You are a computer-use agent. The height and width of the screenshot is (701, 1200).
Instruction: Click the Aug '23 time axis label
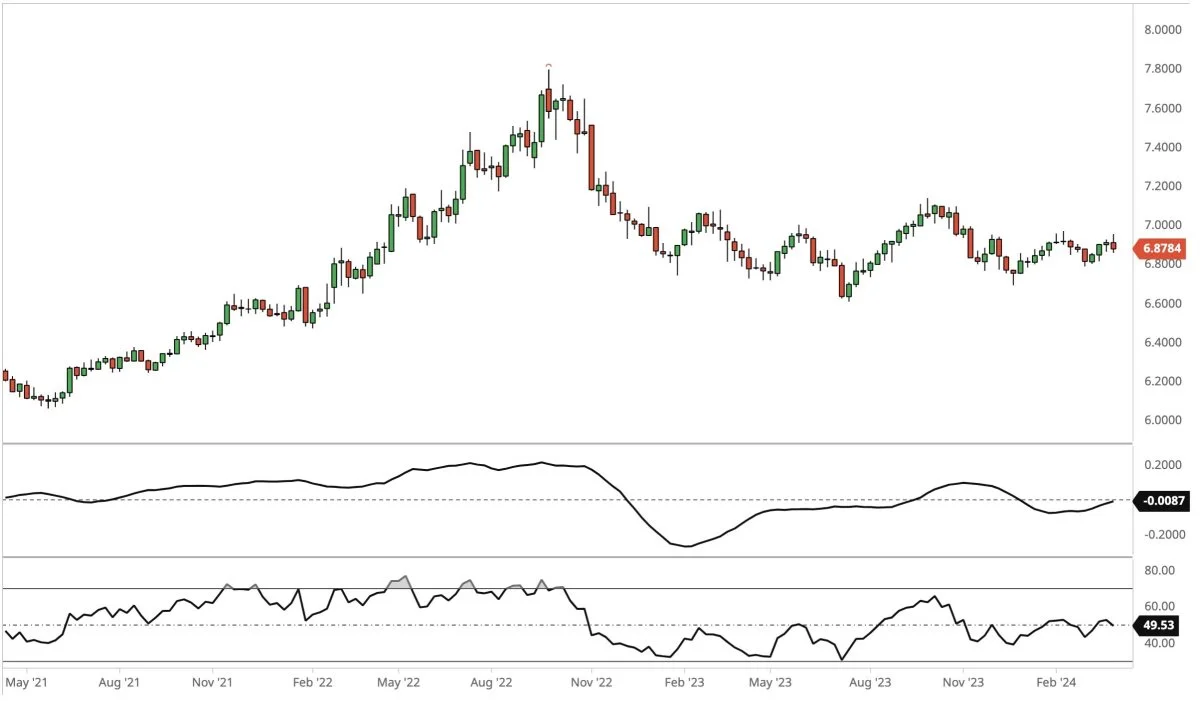[x=869, y=683]
